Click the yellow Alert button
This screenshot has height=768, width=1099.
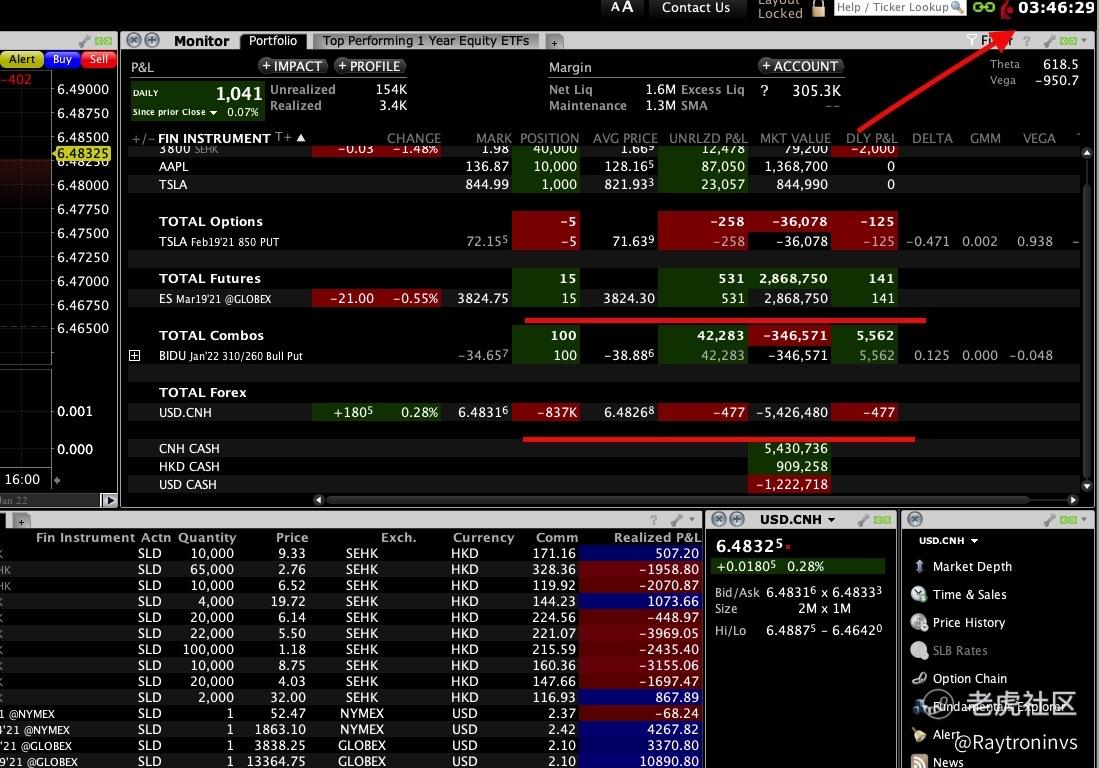point(22,60)
